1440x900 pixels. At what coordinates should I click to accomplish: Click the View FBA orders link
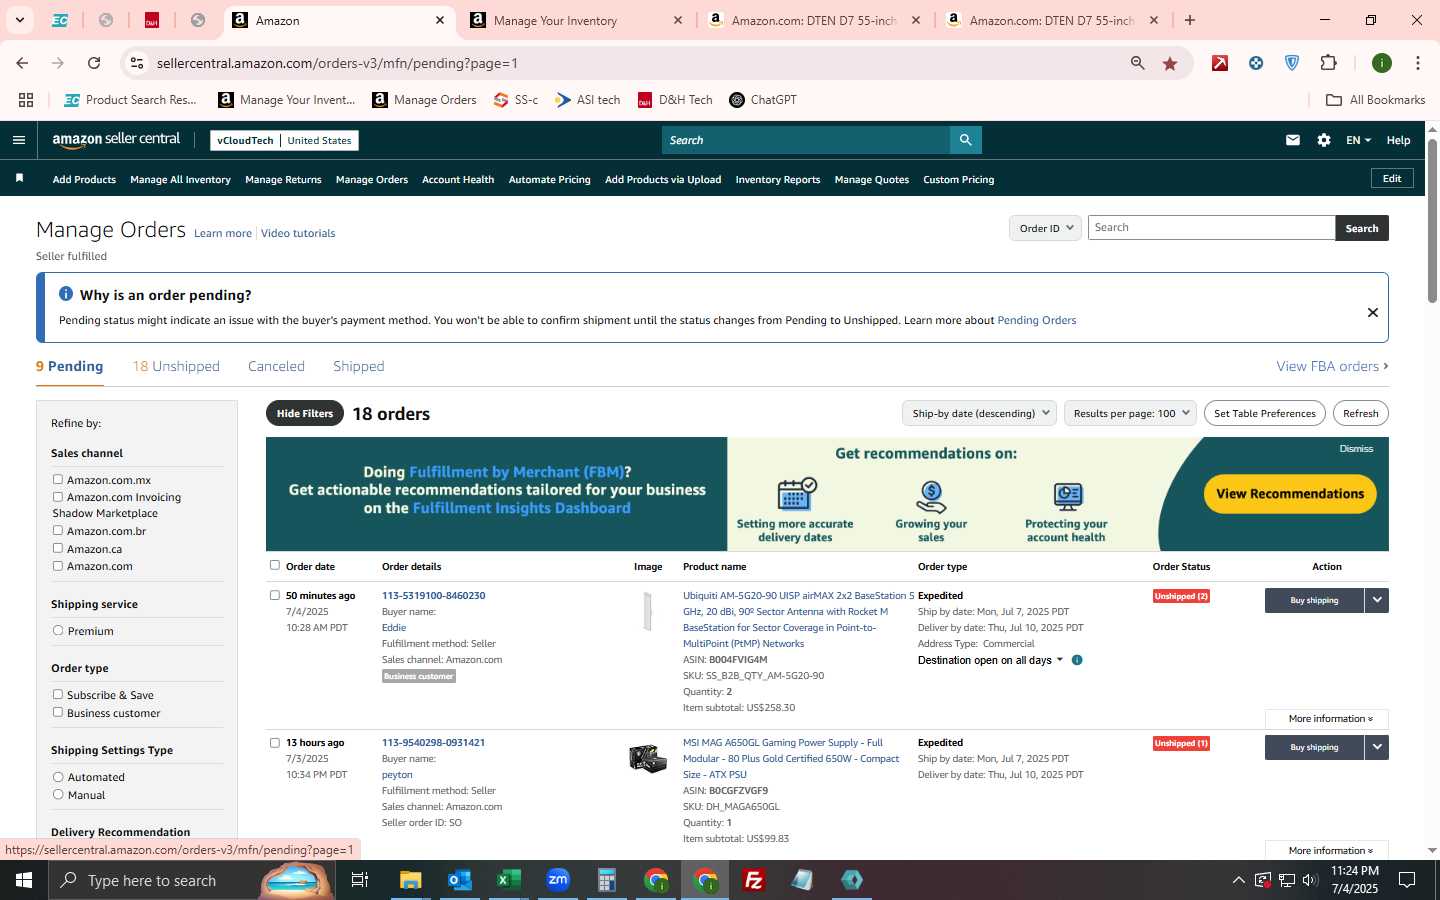pyautogui.click(x=1332, y=366)
